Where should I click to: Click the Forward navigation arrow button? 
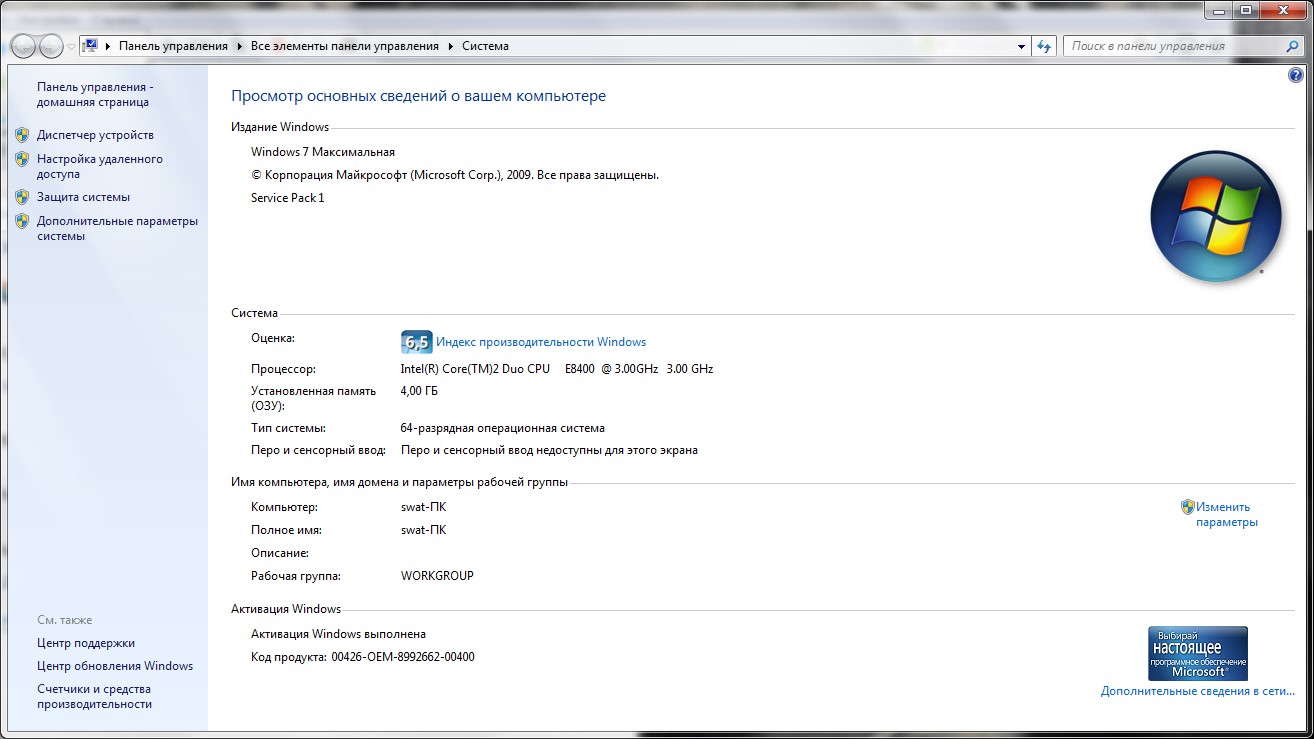click(50, 46)
